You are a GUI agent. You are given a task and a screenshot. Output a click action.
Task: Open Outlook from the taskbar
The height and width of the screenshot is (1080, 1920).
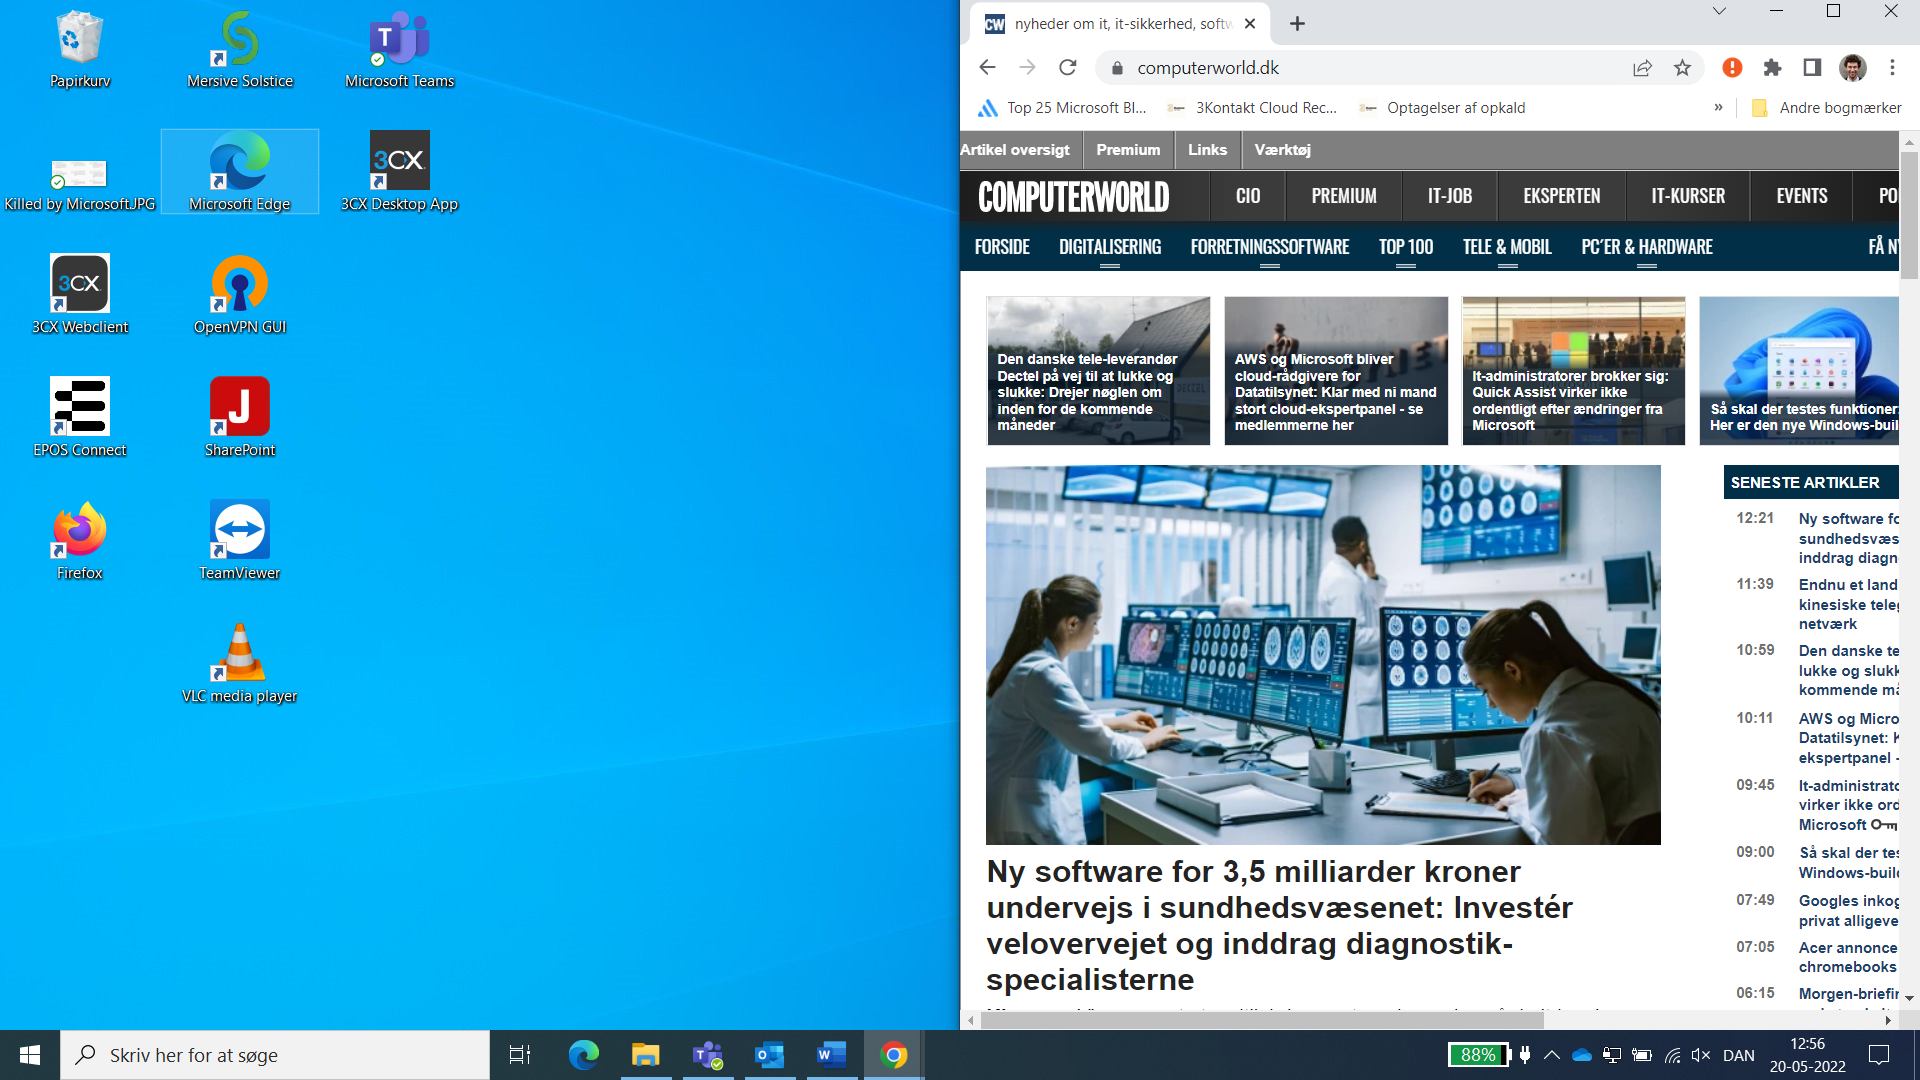[x=769, y=1055]
